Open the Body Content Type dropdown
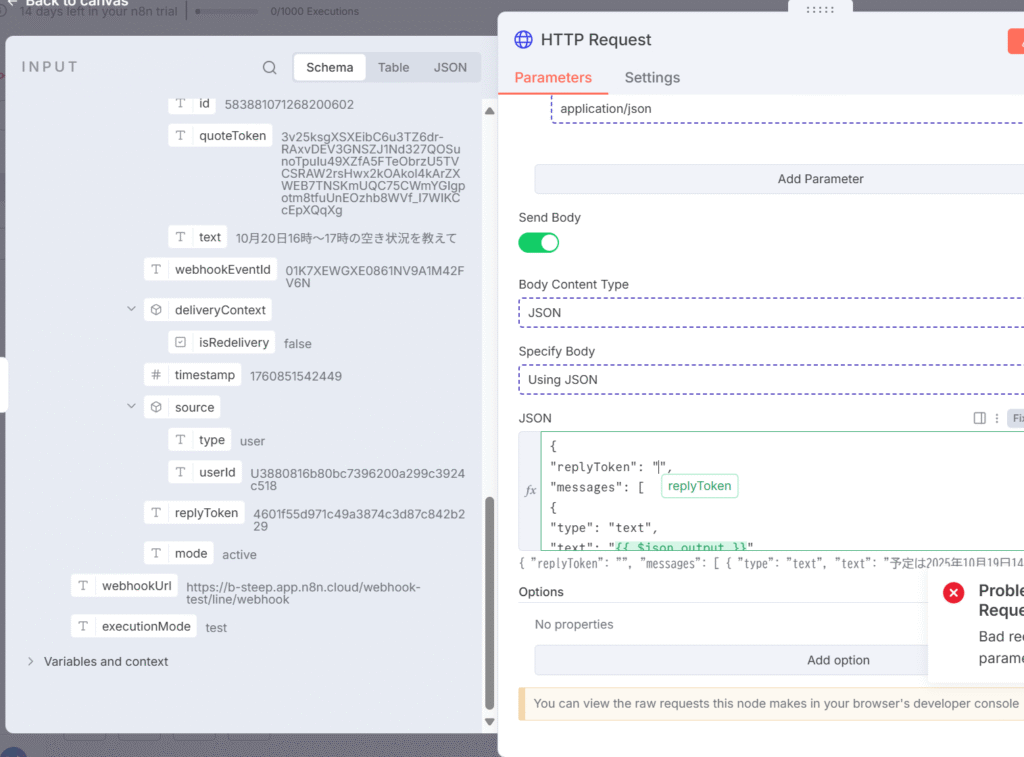The width and height of the screenshot is (1024, 757). [x=770, y=313]
